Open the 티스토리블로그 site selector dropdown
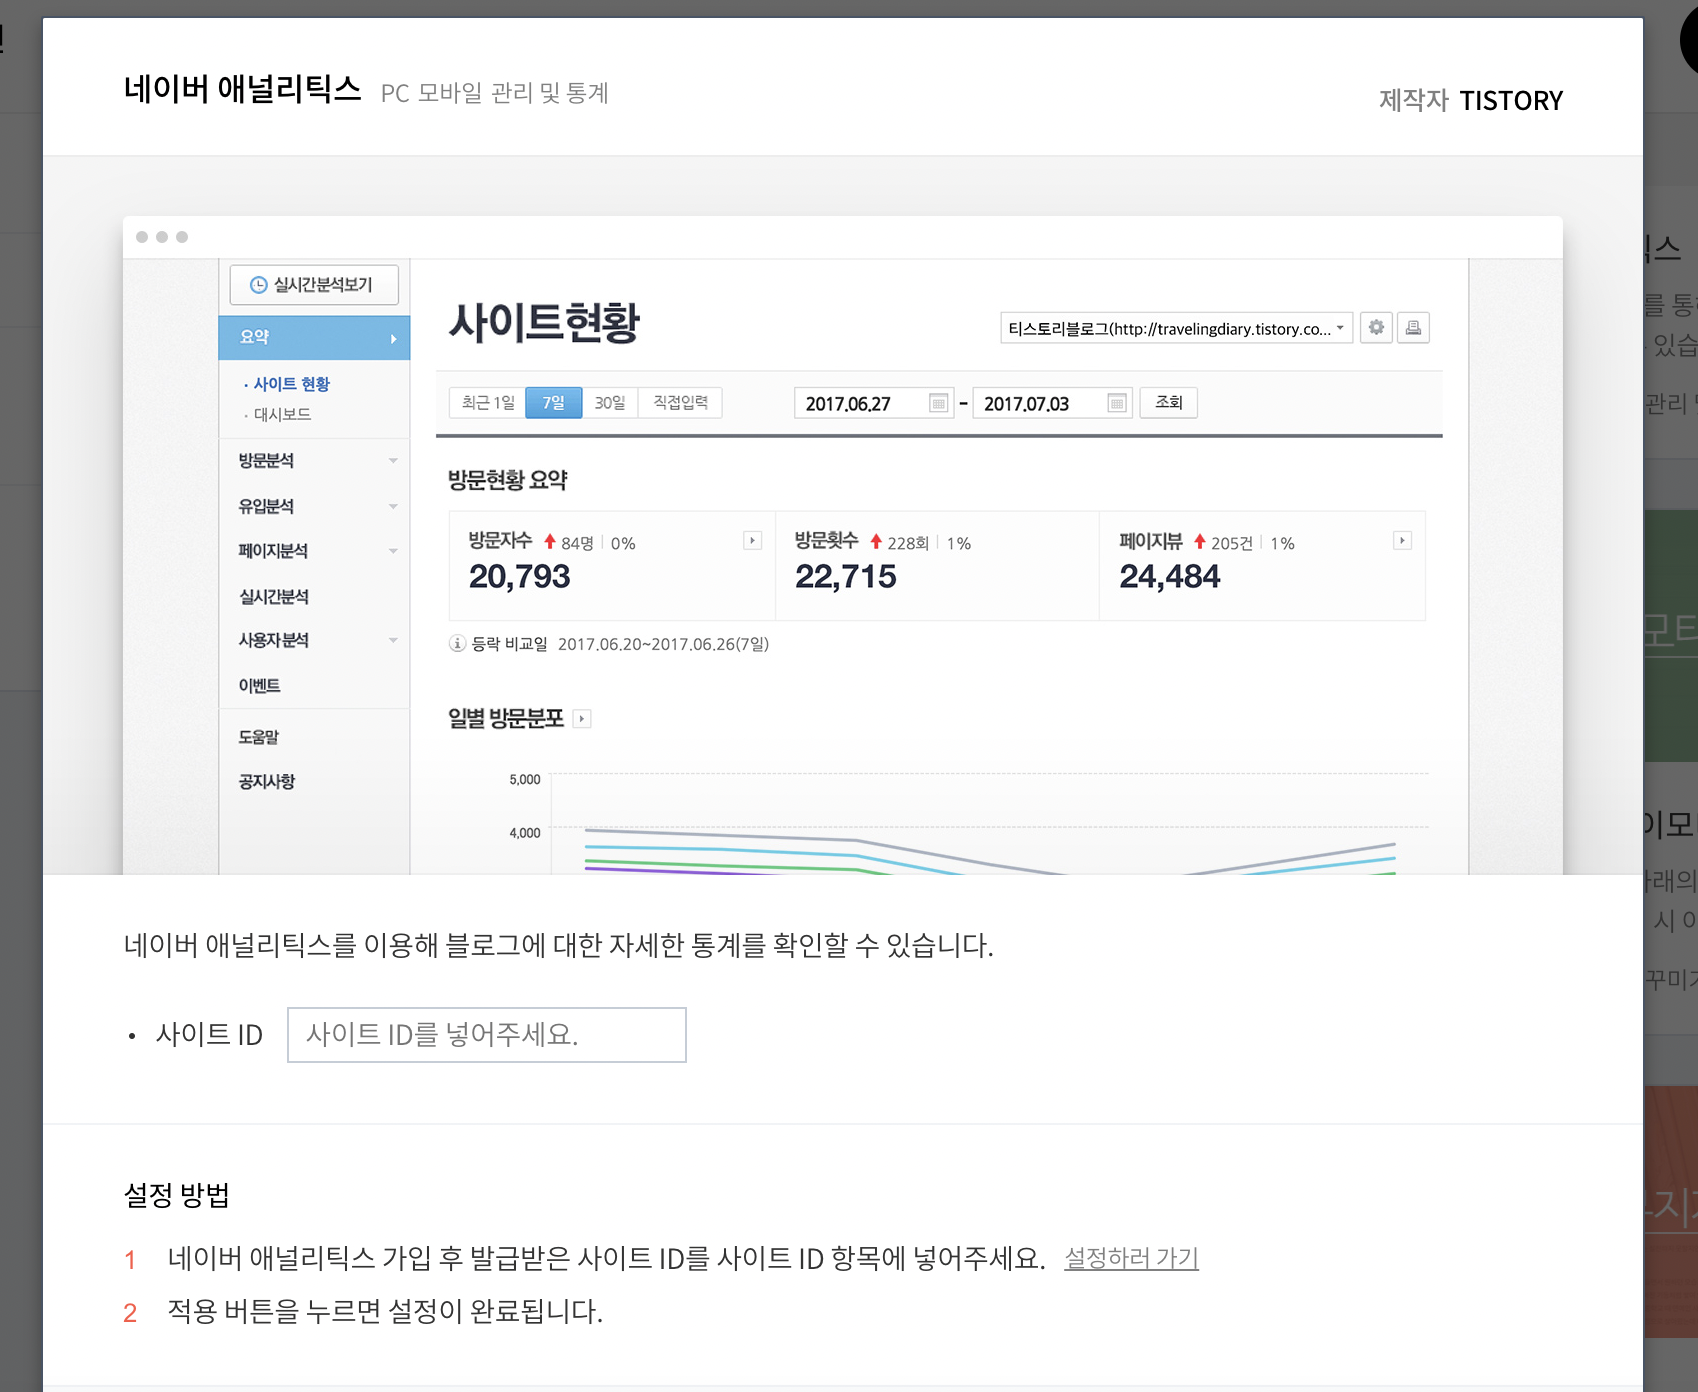This screenshot has width=1698, height=1392. click(x=1176, y=328)
